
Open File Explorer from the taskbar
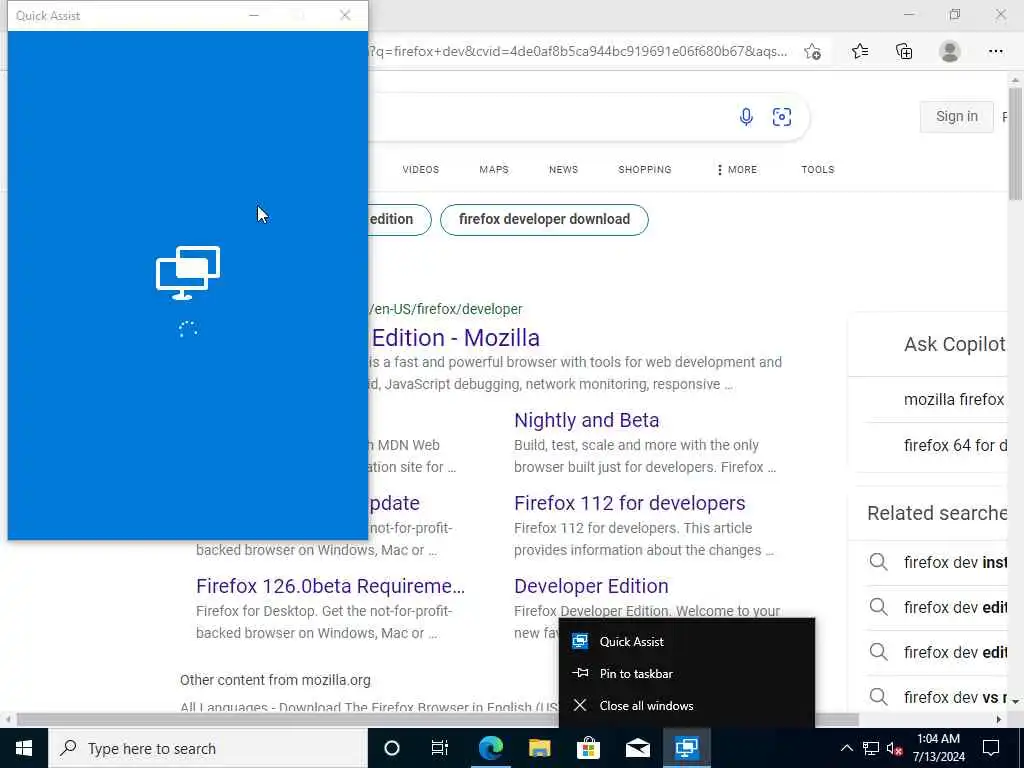(x=539, y=748)
